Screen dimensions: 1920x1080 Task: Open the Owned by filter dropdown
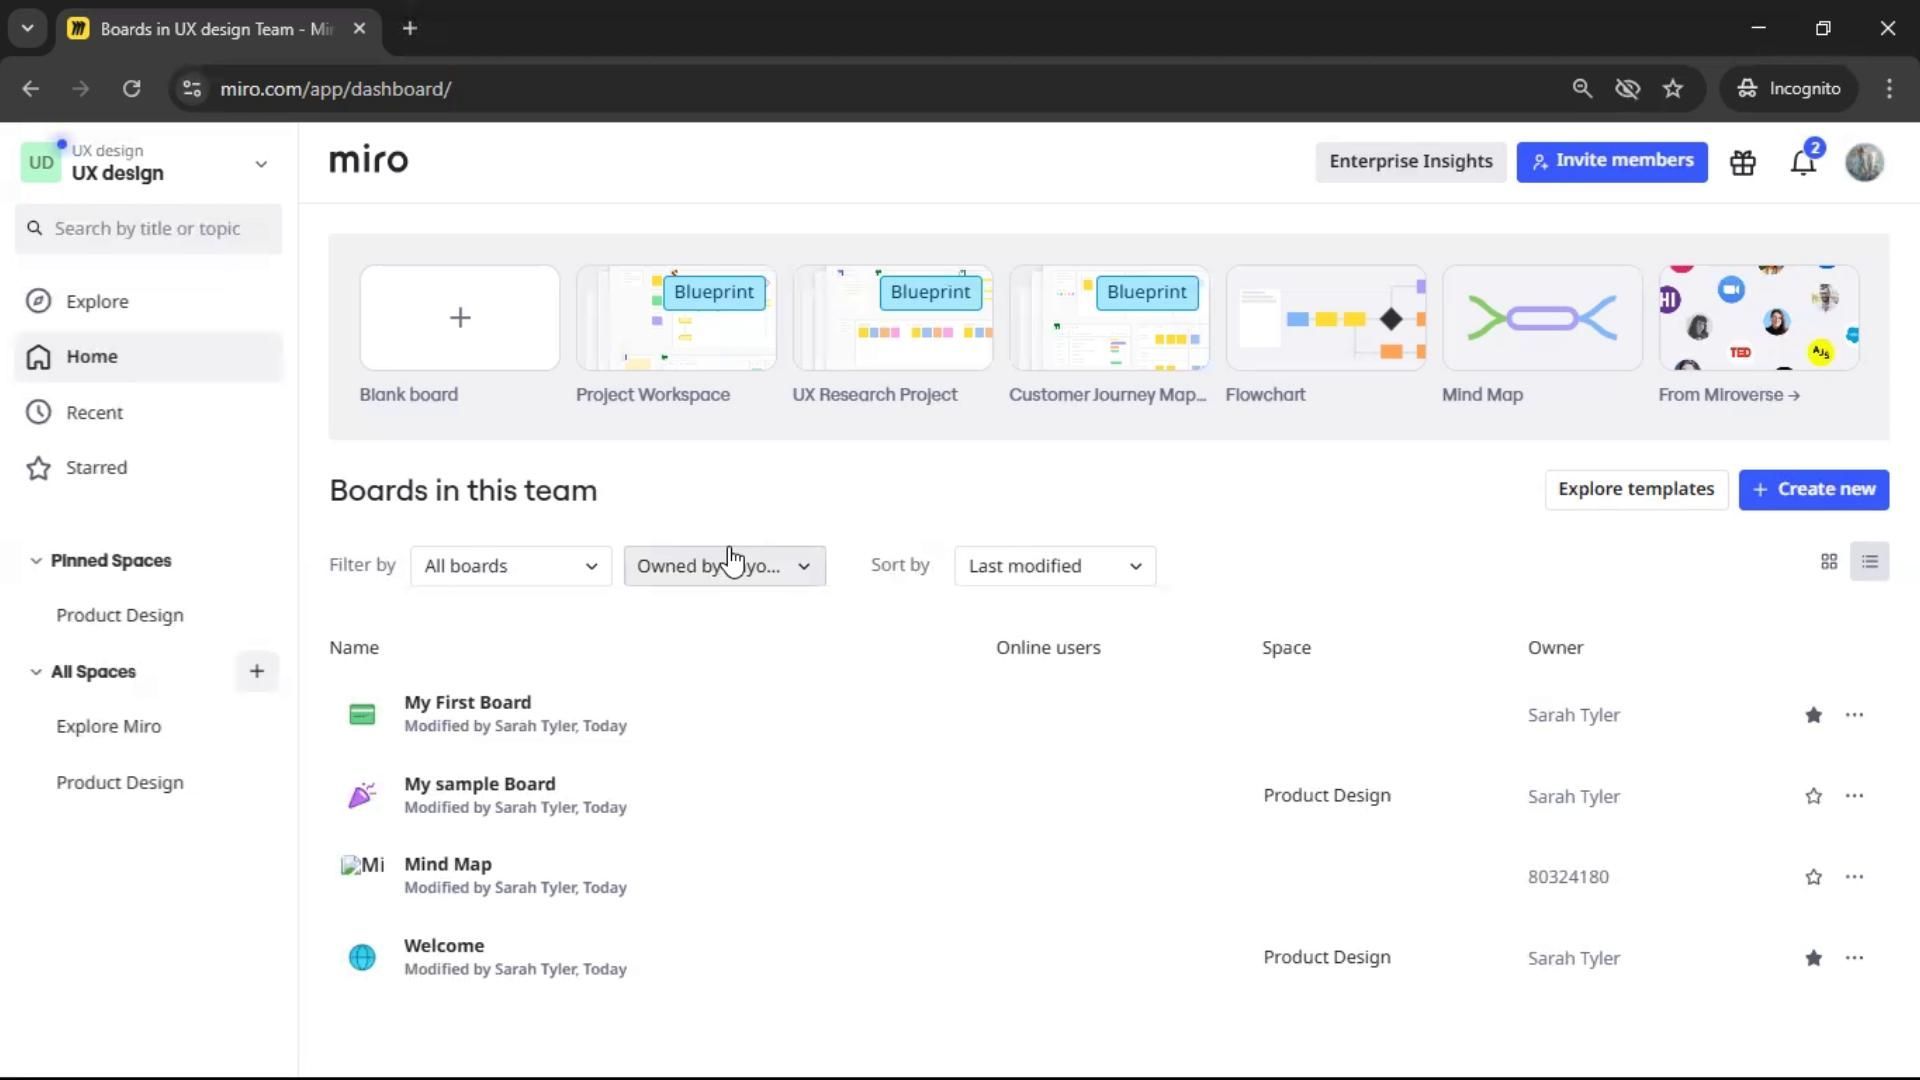point(725,566)
